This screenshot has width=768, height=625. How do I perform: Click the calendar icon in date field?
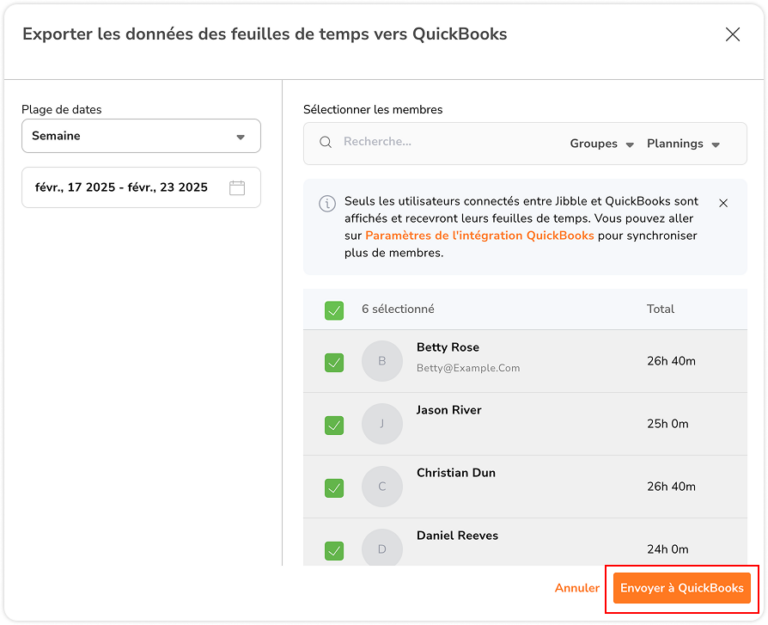click(237, 187)
